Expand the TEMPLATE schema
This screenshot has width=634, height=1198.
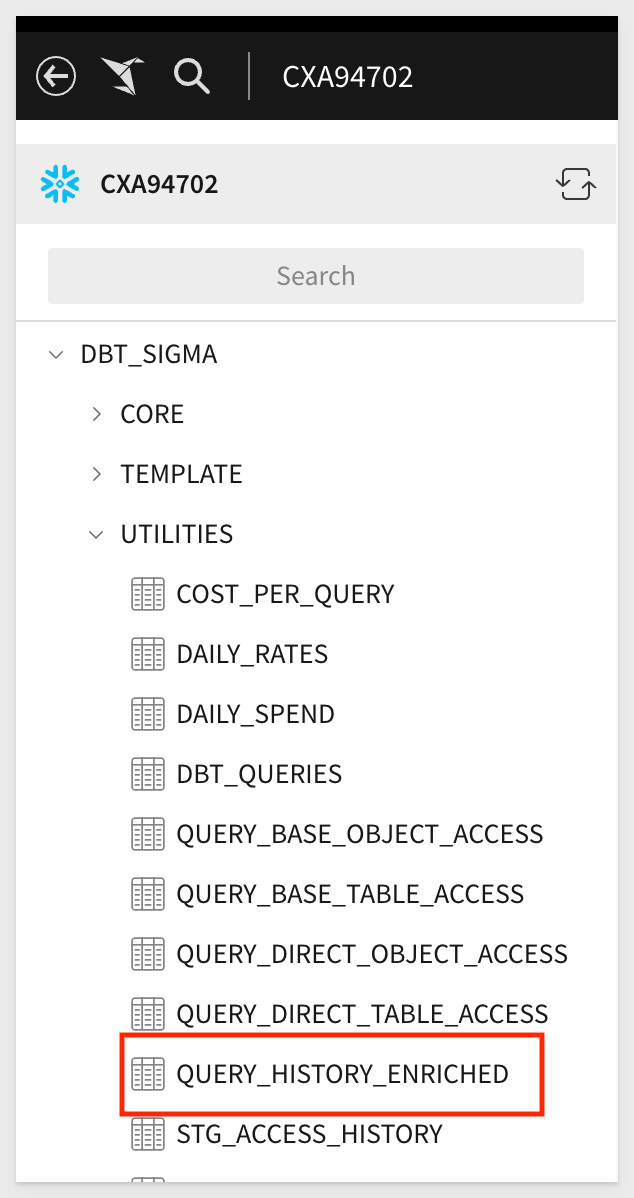click(x=96, y=473)
